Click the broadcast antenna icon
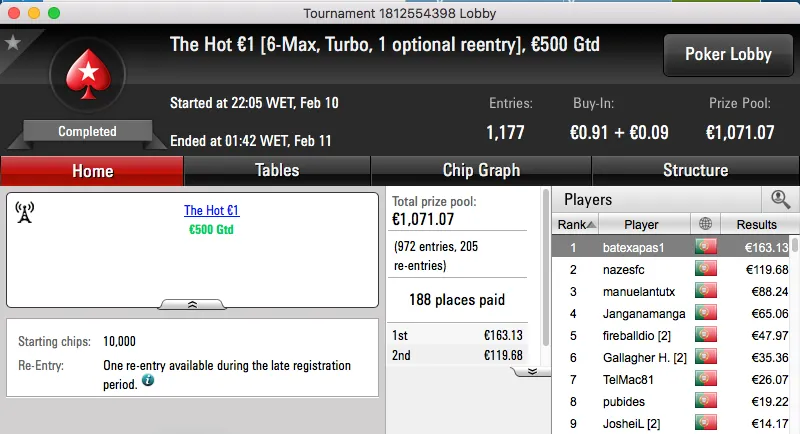This screenshot has width=800, height=434. [25, 212]
